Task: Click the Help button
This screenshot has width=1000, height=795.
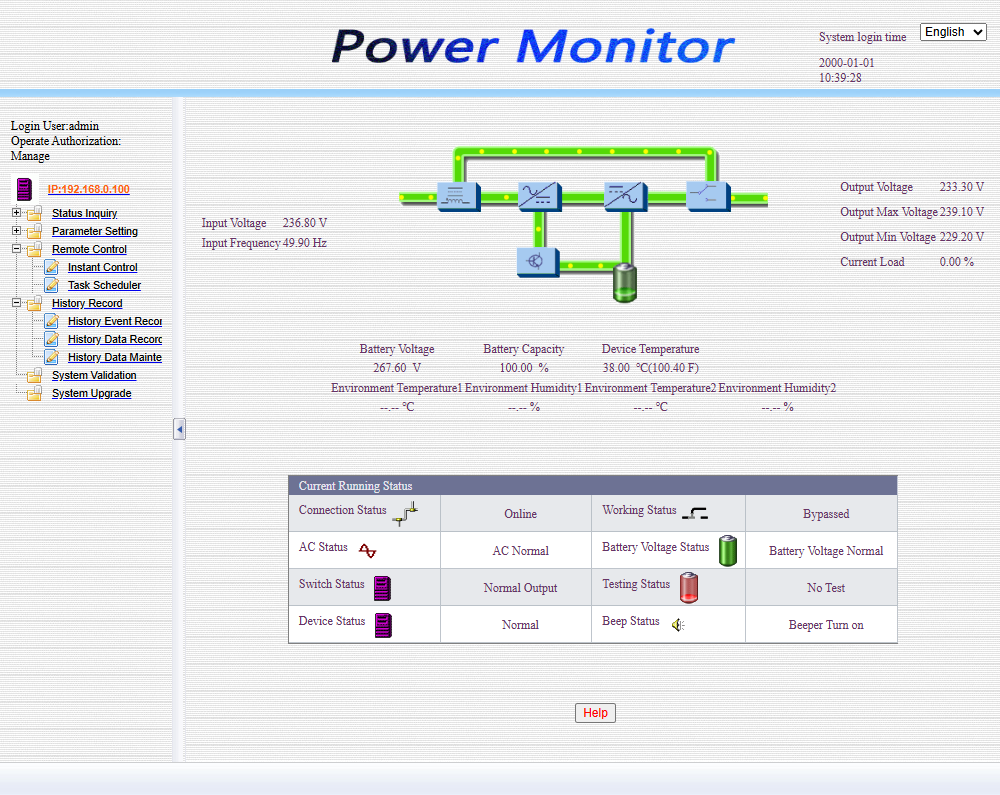Action: click(x=595, y=713)
